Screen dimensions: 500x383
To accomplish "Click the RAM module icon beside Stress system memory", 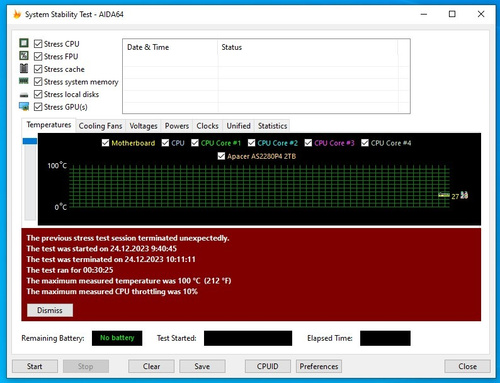I will 24,81.
